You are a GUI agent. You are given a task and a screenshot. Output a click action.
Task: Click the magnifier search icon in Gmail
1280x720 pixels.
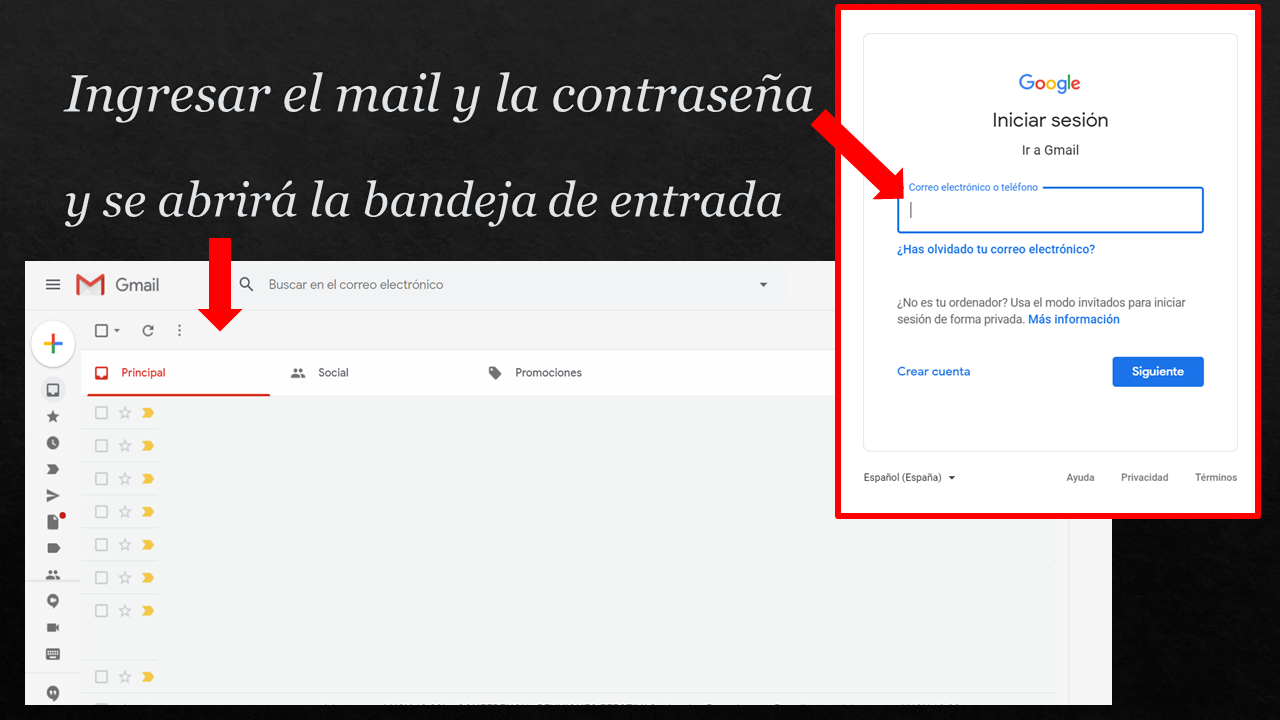coord(247,285)
